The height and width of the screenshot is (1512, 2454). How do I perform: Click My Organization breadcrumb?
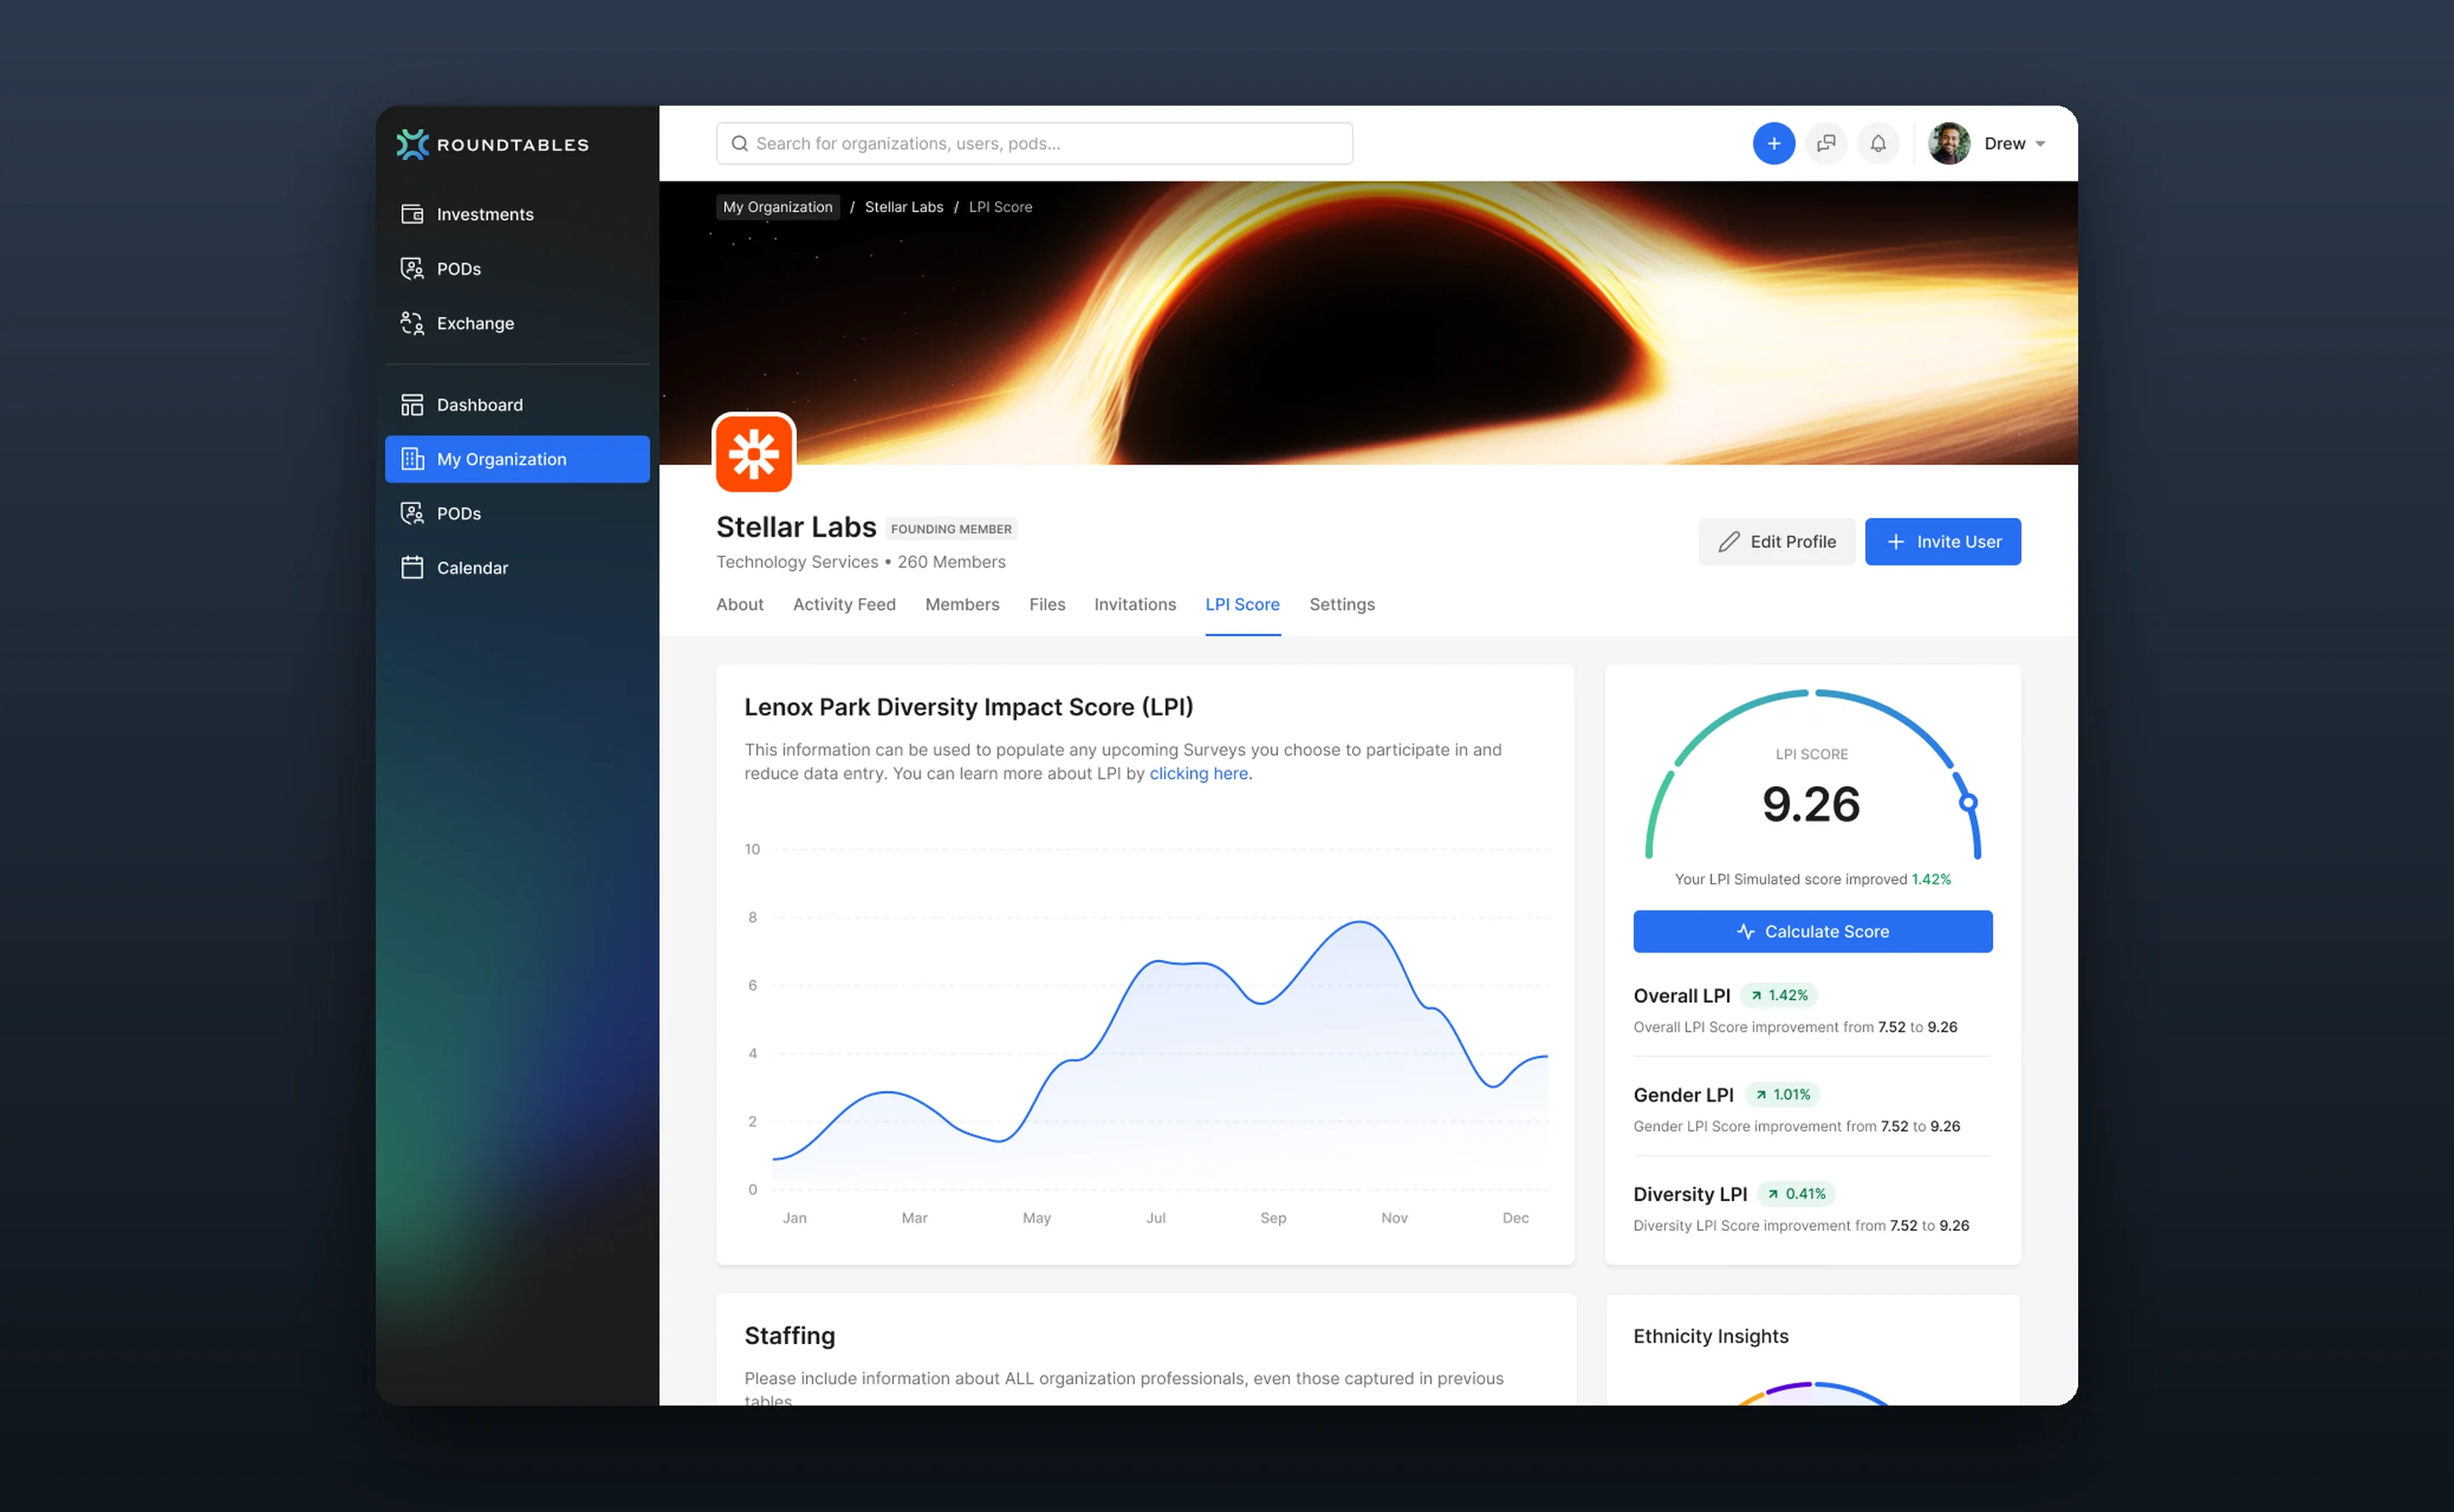coord(778,207)
